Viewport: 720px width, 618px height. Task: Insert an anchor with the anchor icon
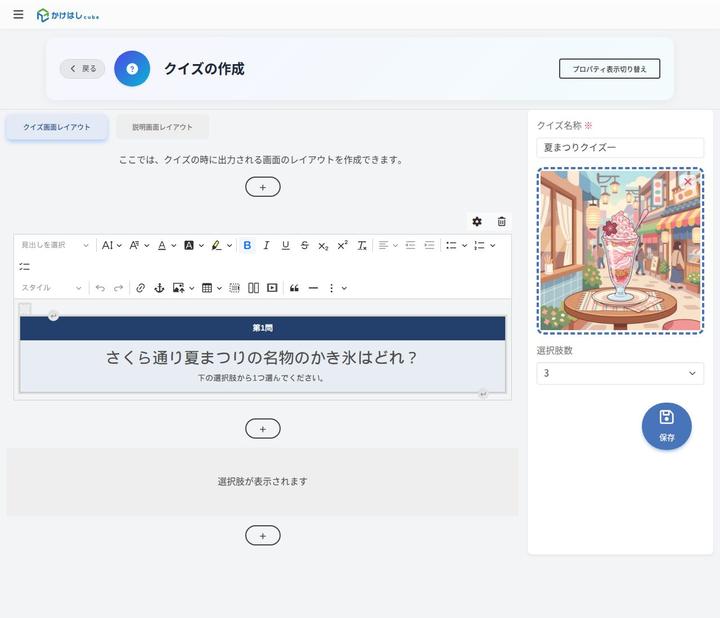tap(159, 288)
